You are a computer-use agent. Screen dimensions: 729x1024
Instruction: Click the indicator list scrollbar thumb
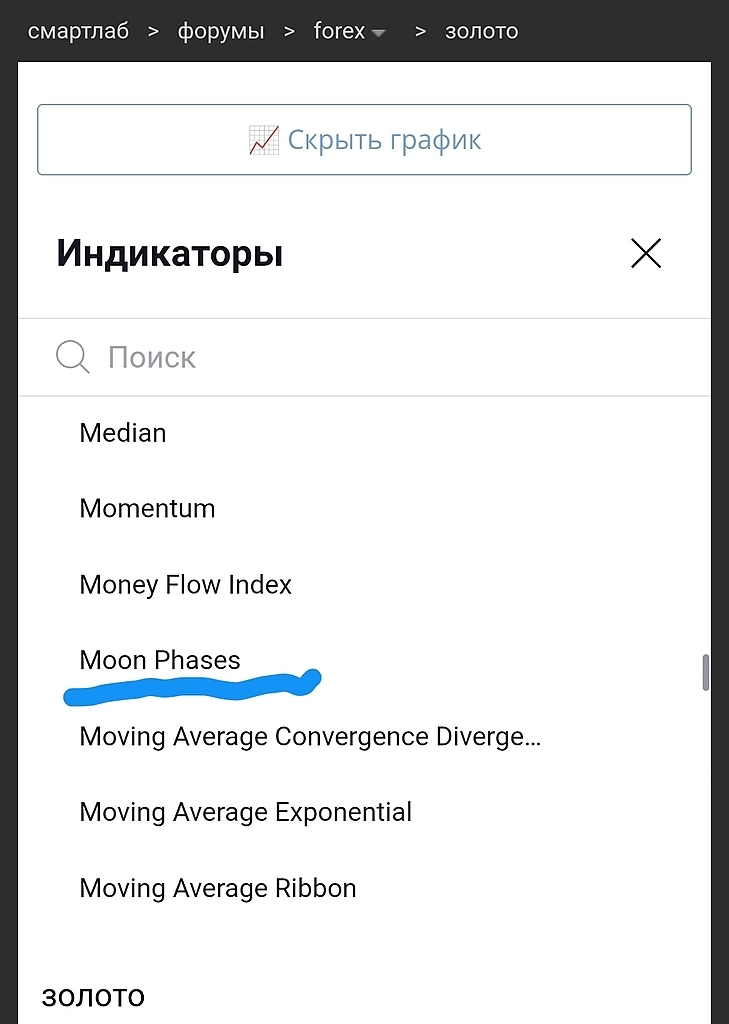705,672
